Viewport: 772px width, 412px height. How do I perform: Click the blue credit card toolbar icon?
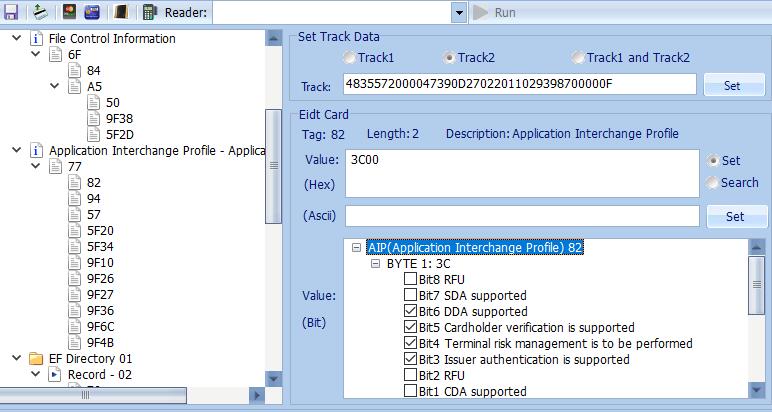92,12
